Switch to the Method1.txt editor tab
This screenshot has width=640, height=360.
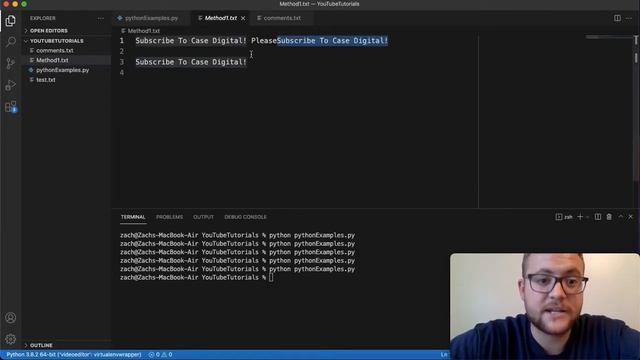(x=221, y=18)
